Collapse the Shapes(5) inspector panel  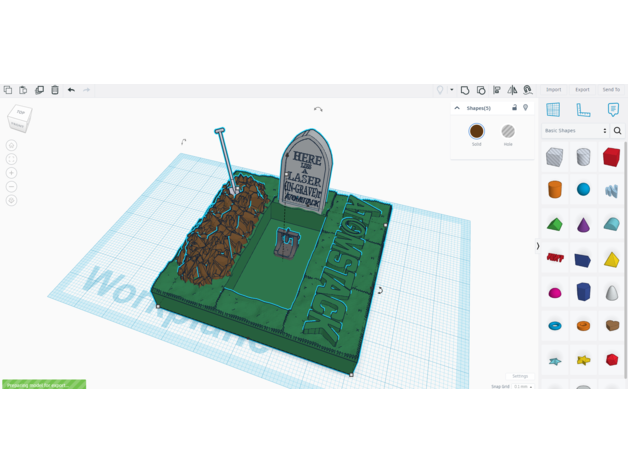[x=457, y=108]
